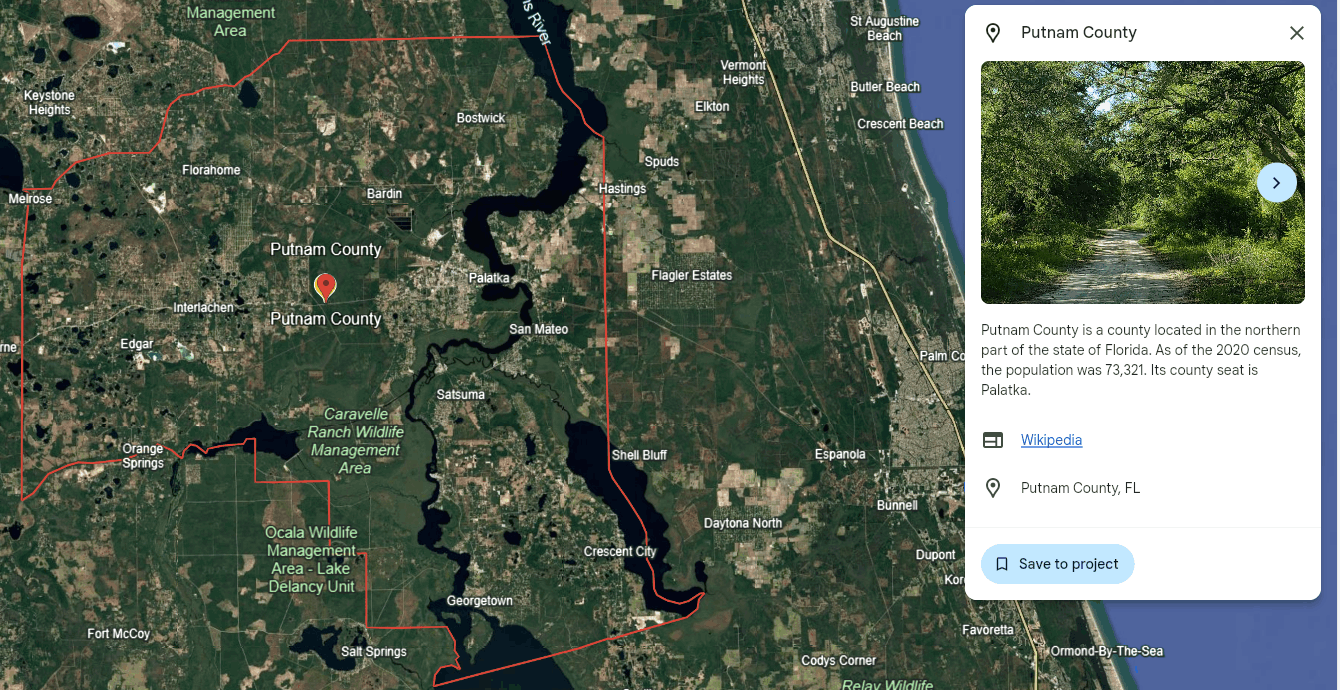Click the Save to project button

point(1057,564)
